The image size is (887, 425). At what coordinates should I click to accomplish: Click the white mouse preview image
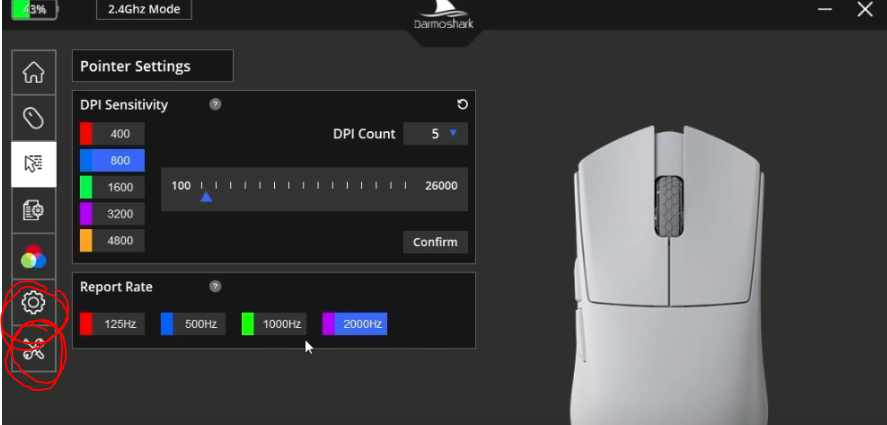click(x=669, y=274)
